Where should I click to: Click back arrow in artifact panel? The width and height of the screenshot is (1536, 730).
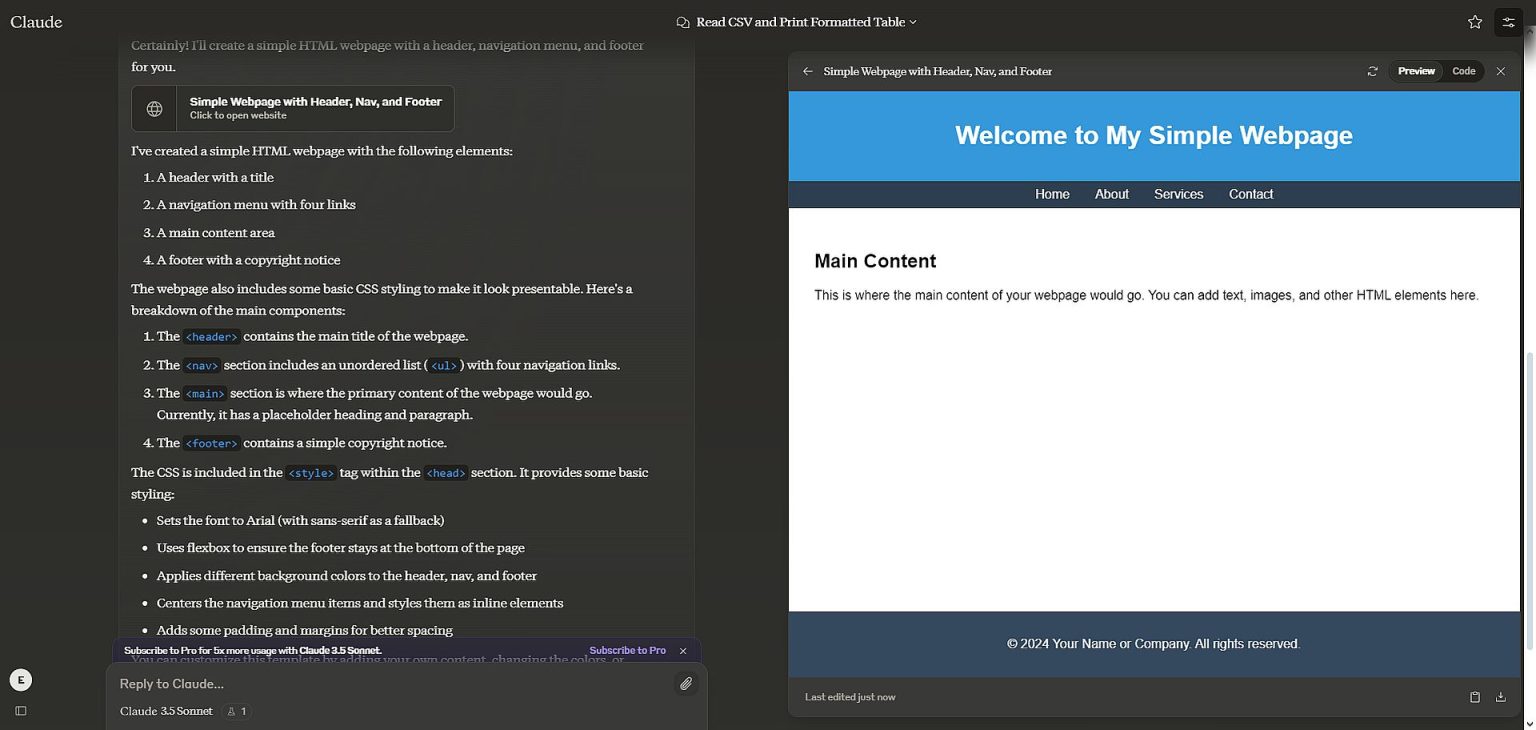pos(807,71)
